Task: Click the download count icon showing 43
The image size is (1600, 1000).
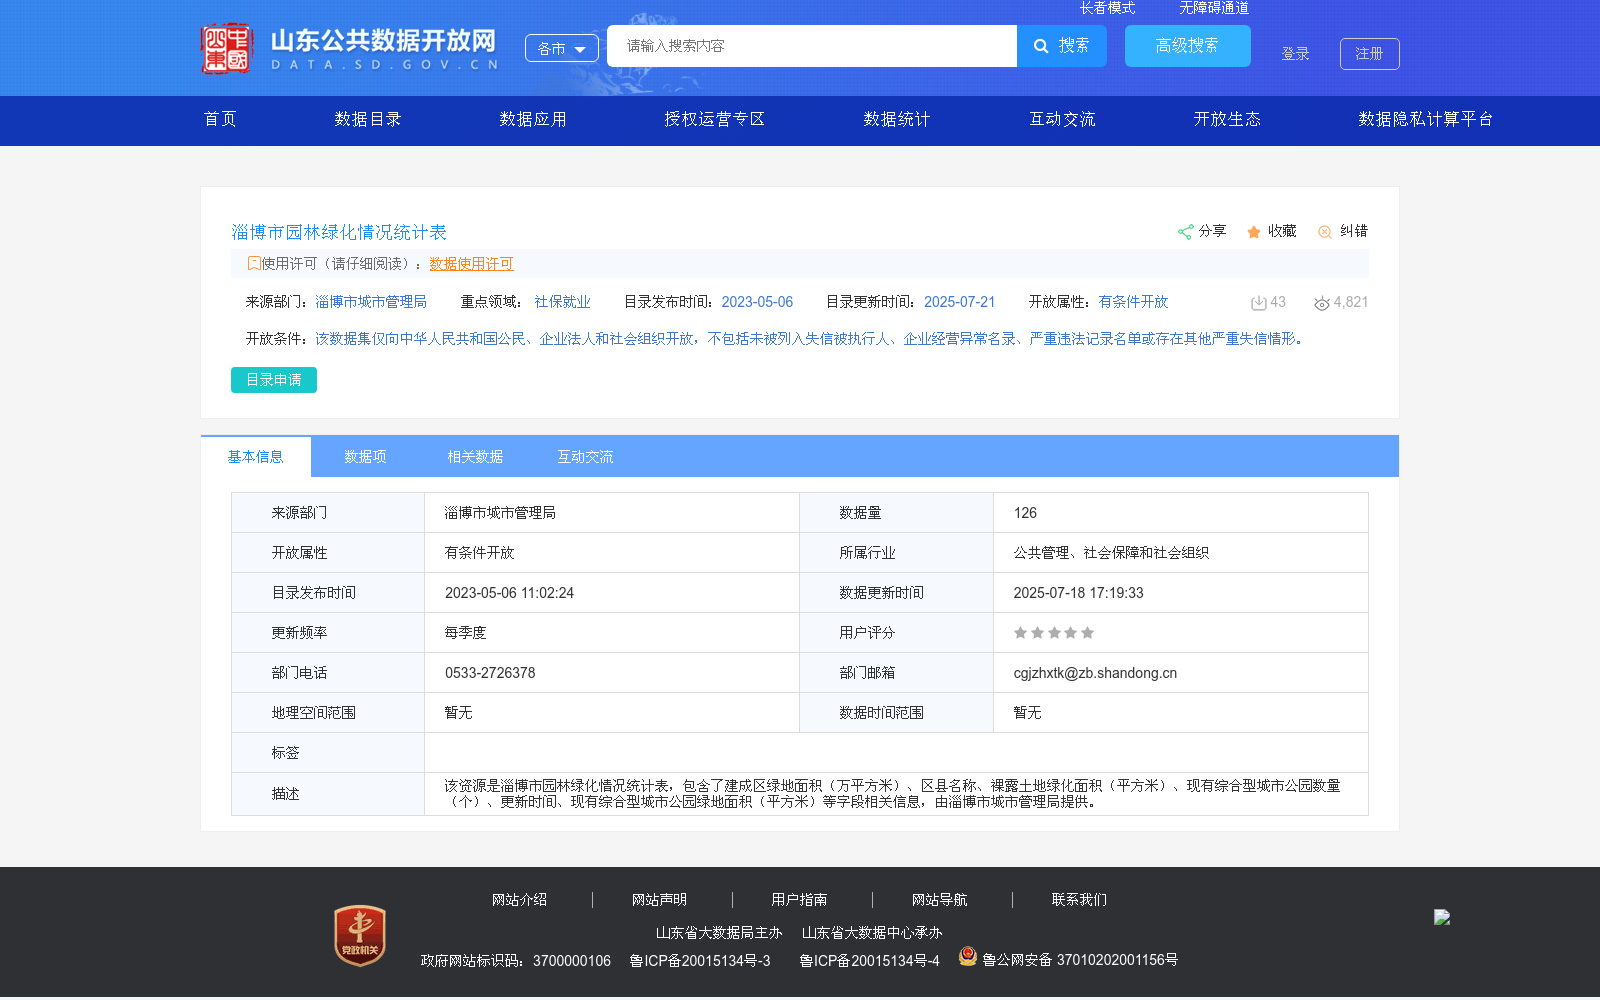Action: click(1259, 303)
